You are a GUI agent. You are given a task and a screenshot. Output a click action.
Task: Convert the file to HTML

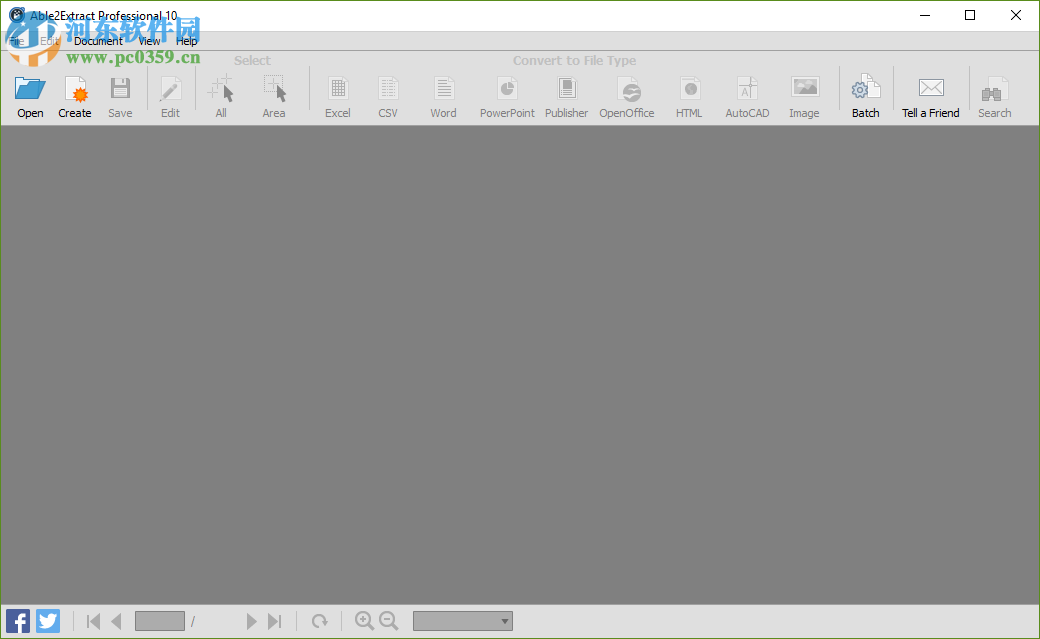(x=689, y=95)
